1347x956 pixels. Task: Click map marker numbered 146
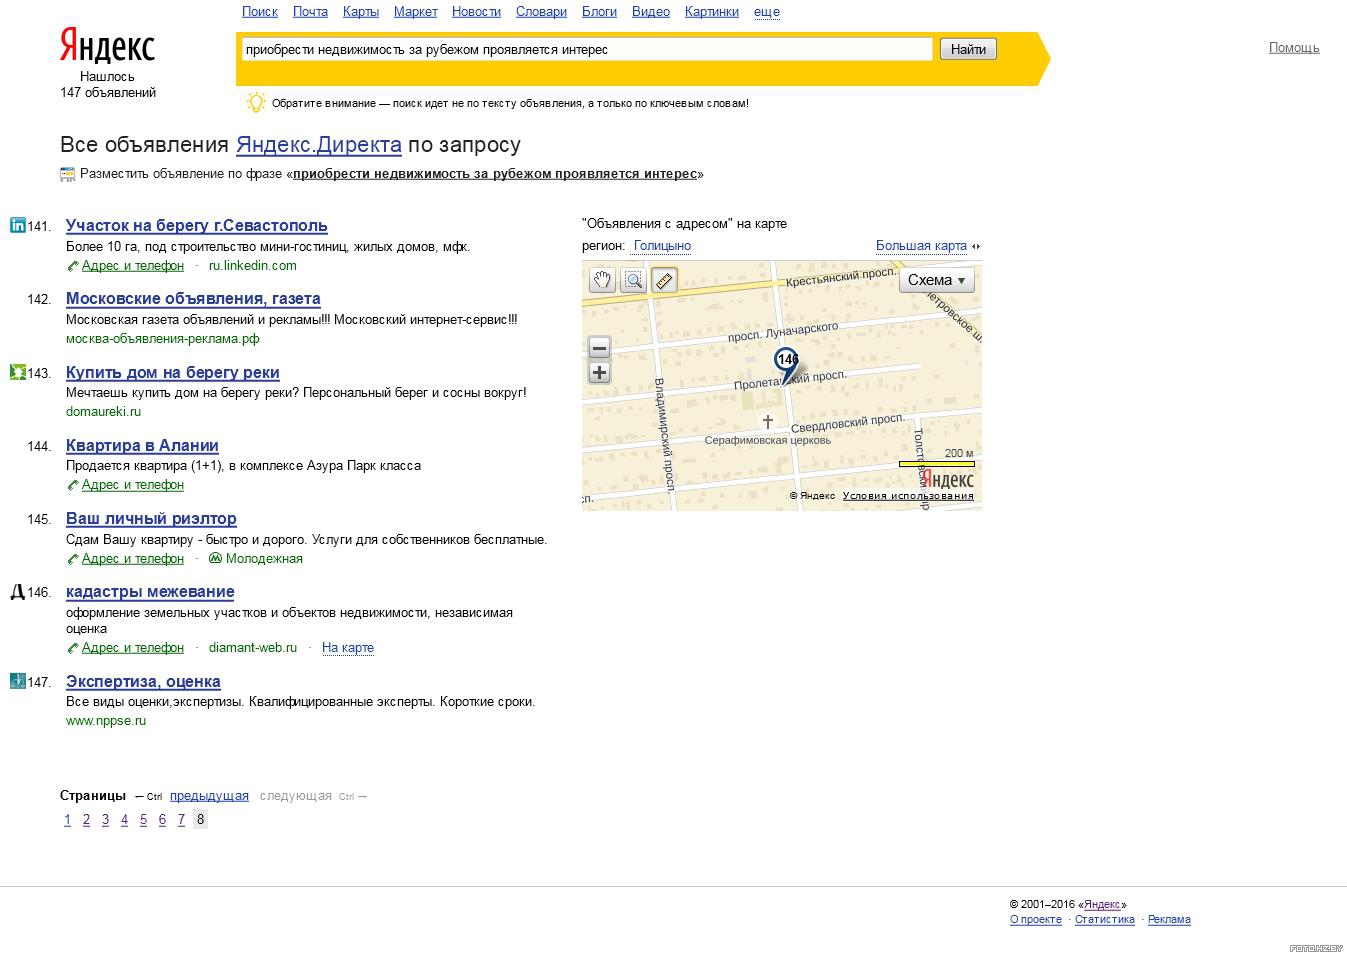pos(787,363)
